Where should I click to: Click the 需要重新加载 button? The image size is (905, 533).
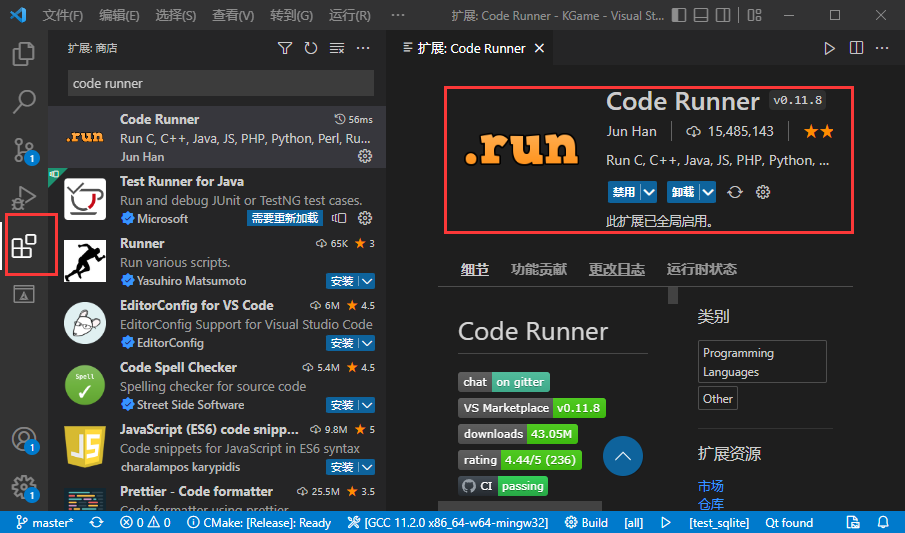[285, 218]
